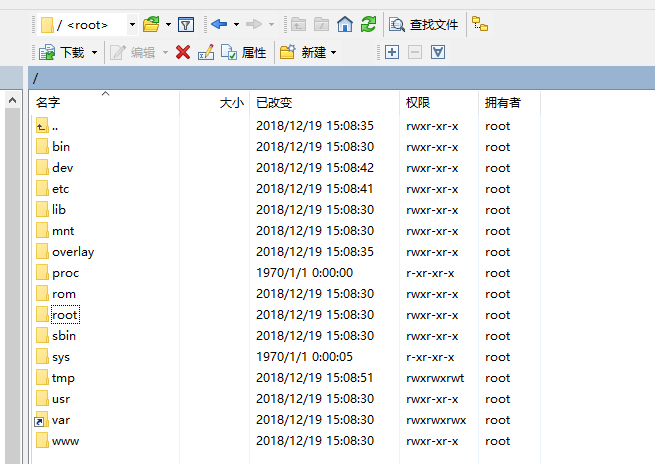Click the 15:08:41 modified time of etc
Screen dimensions: 655x464
350,188
